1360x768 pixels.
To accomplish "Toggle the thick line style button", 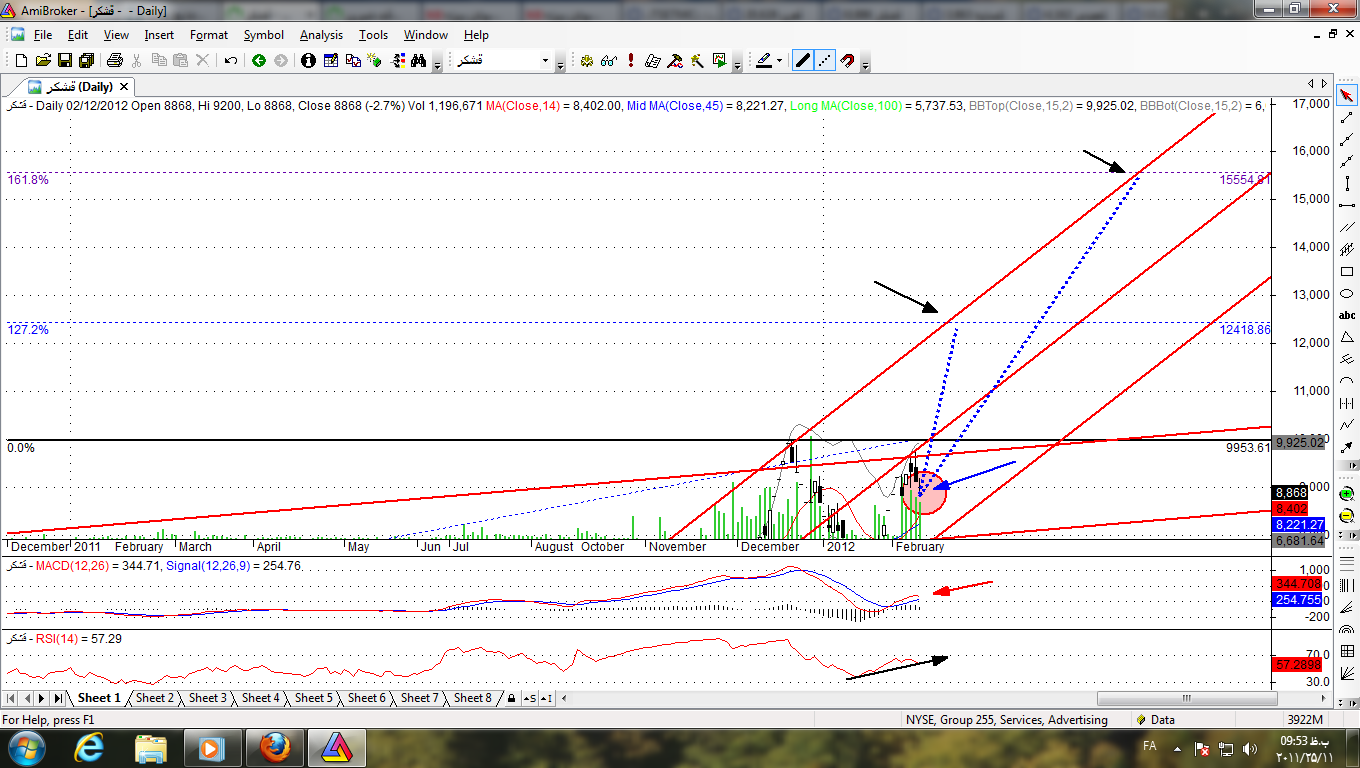I will (802, 61).
